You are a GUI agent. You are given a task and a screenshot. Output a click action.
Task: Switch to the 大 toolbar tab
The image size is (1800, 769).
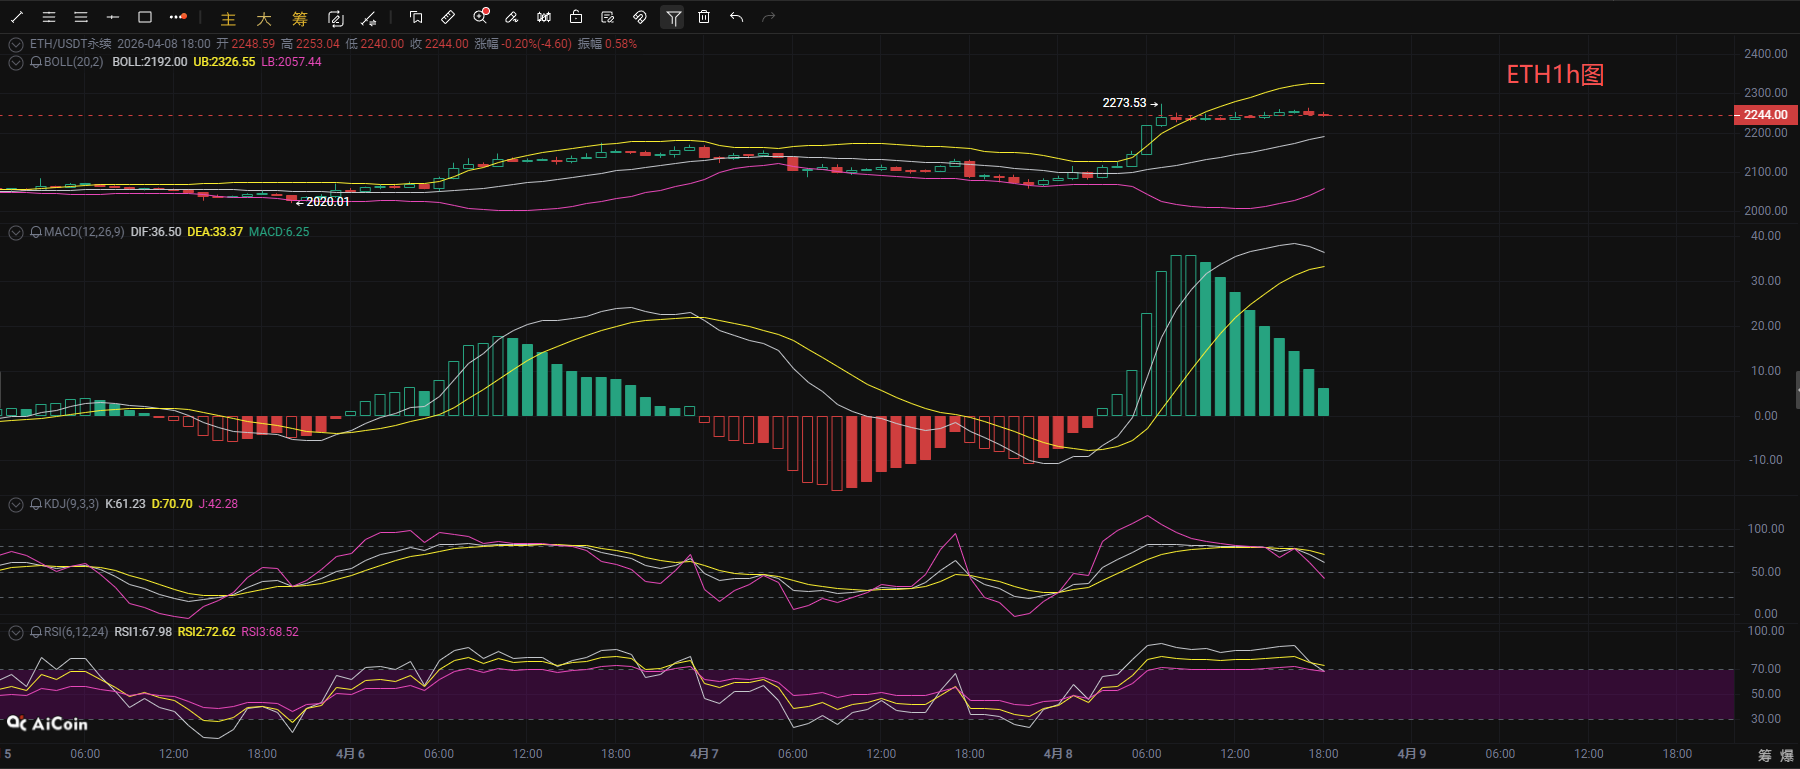264,19
